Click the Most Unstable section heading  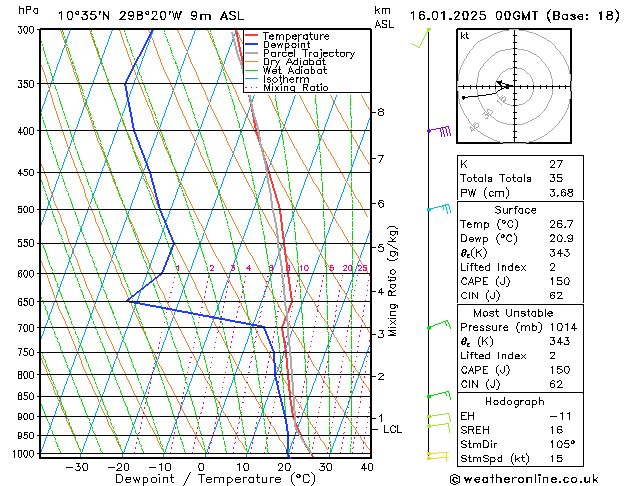click(x=513, y=313)
